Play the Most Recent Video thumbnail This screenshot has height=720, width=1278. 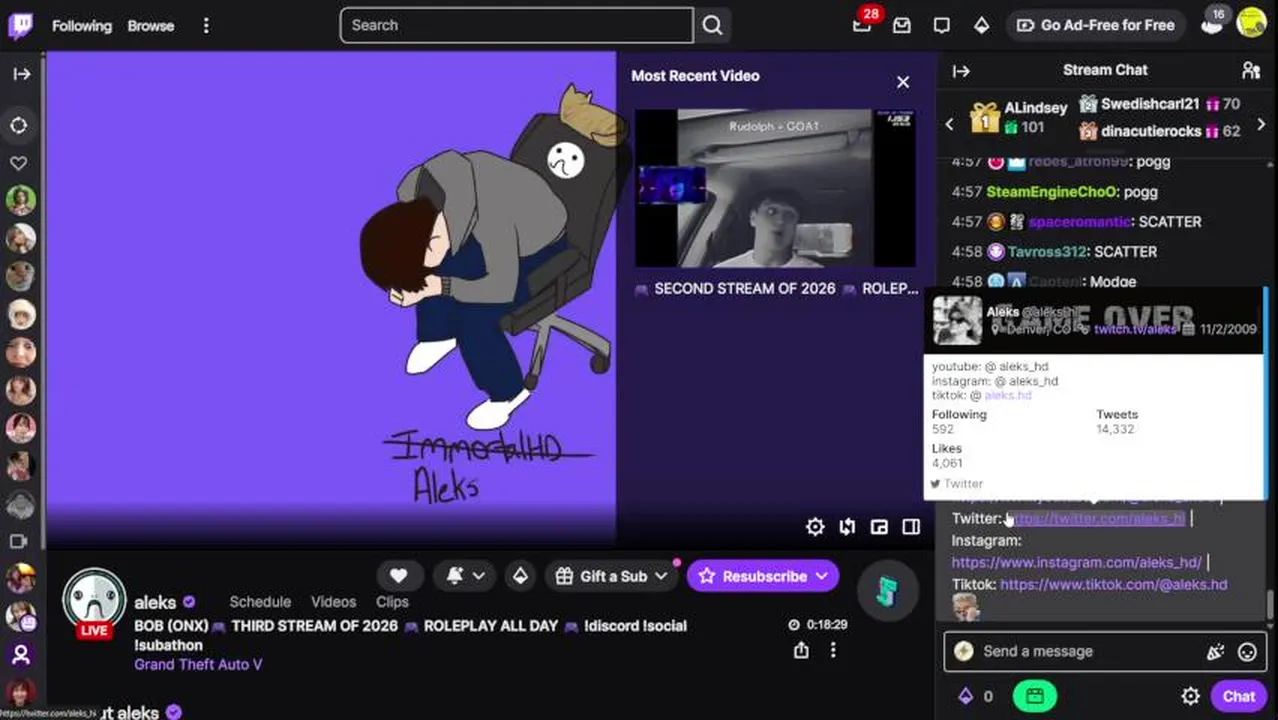[x=775, y=188]
